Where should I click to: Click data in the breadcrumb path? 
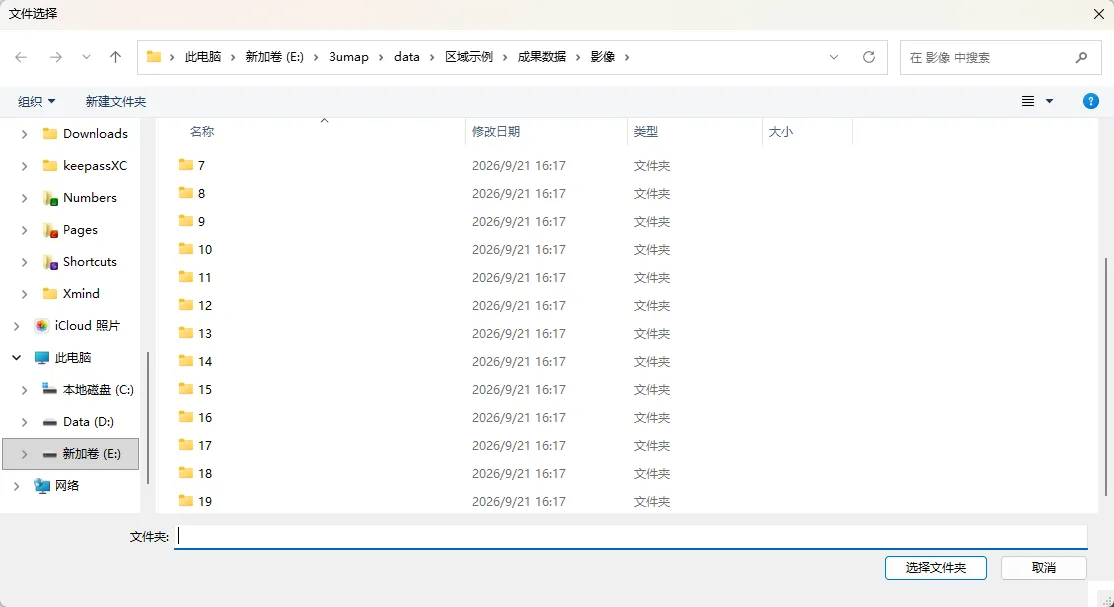pyautogui.click(x=407, y=57)
